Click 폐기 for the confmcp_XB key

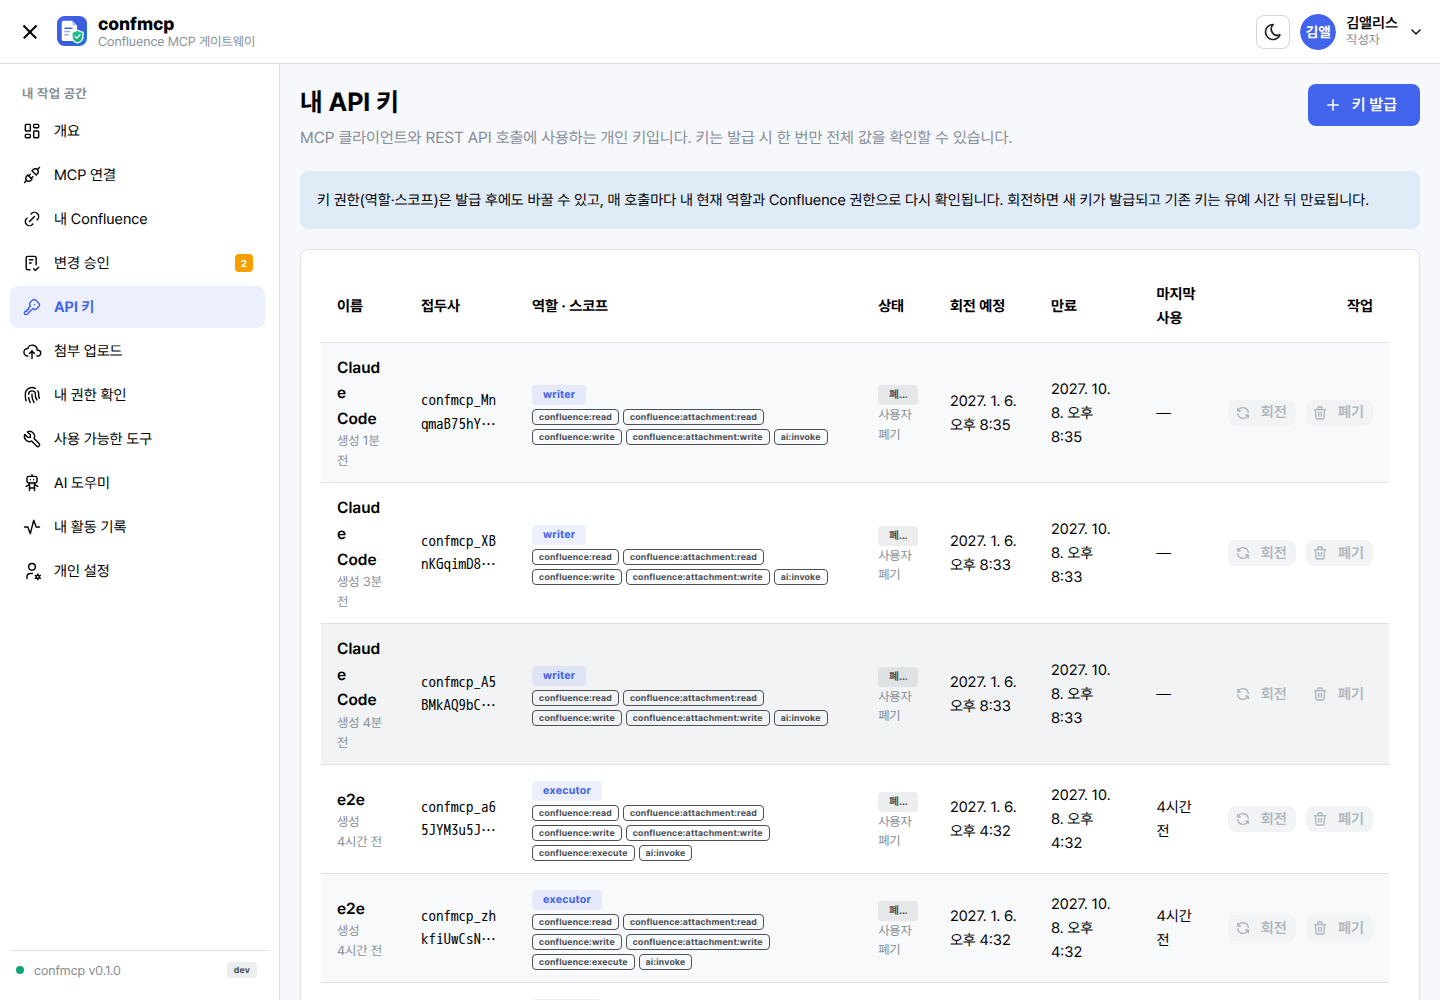pos(1339,553)
